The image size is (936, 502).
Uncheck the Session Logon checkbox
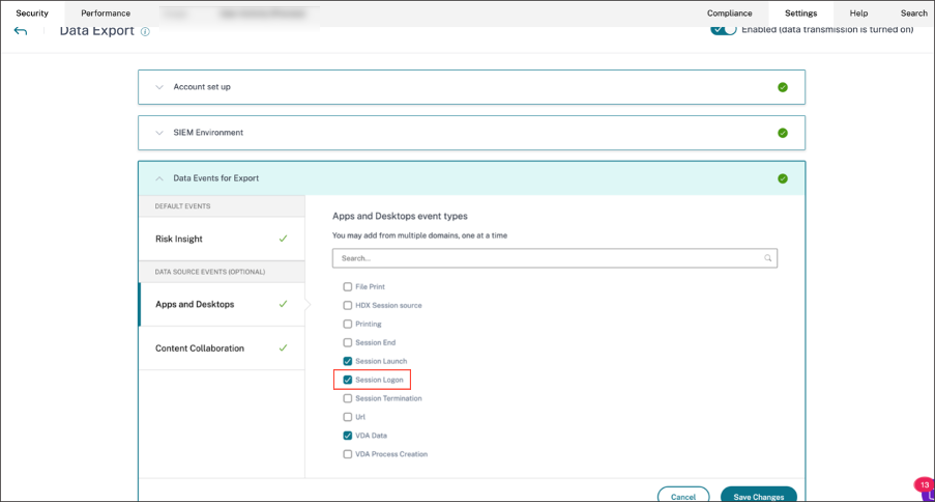click(347, 380)
